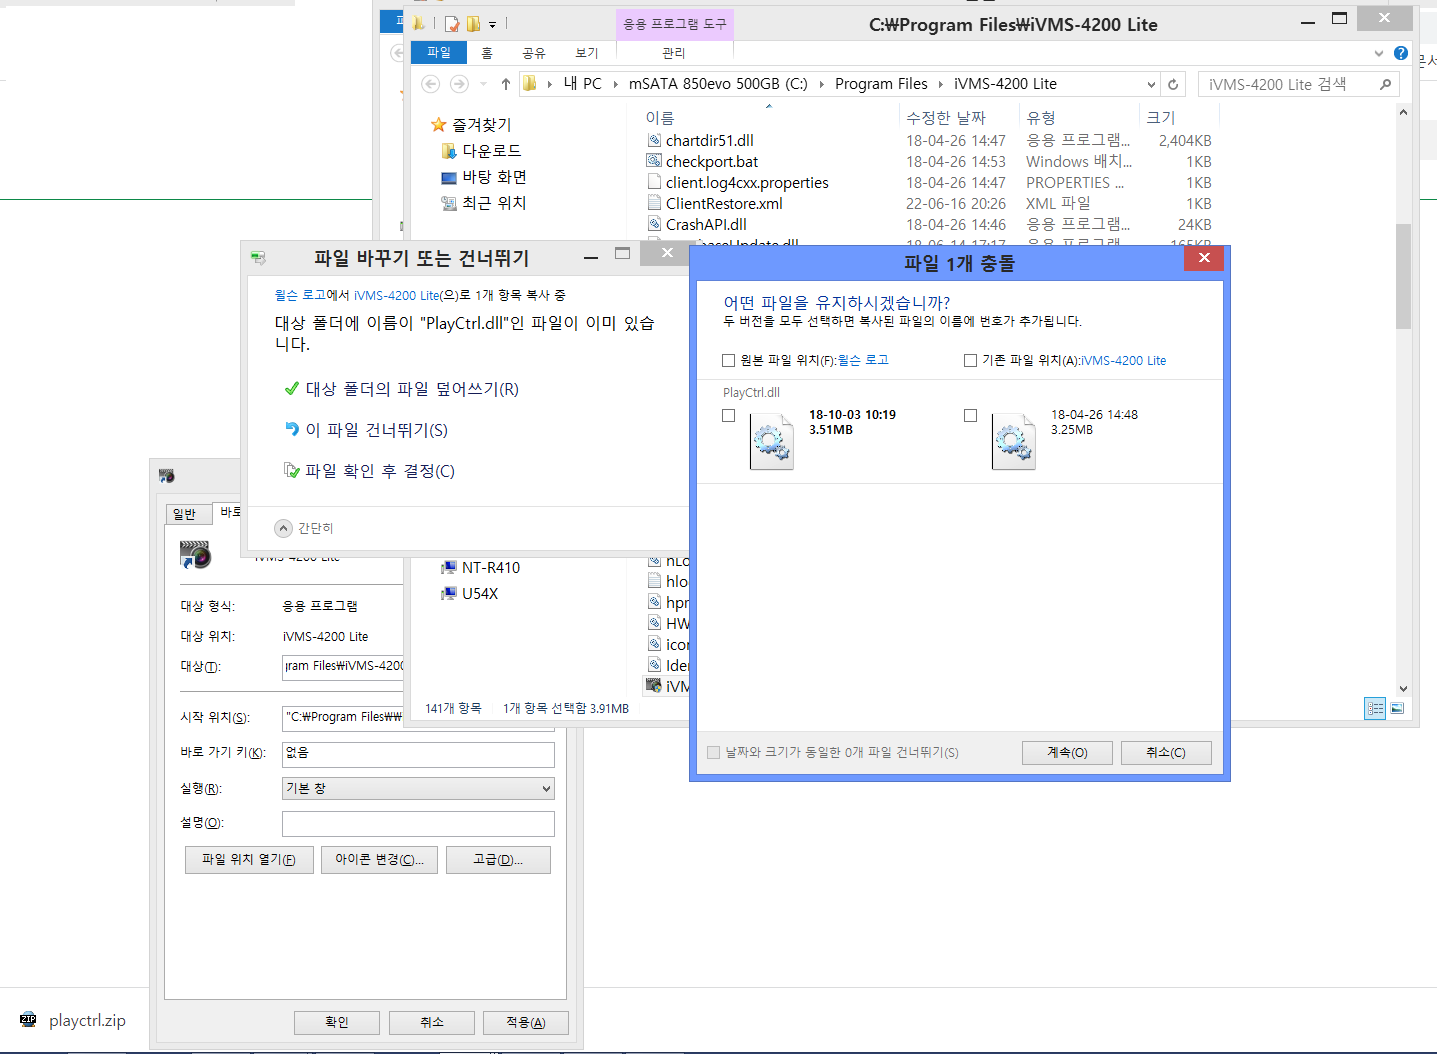This screenshot has width=1437, height=1054.
Task: Click the 파일 위치 열기 button
Action: [249, 860]
